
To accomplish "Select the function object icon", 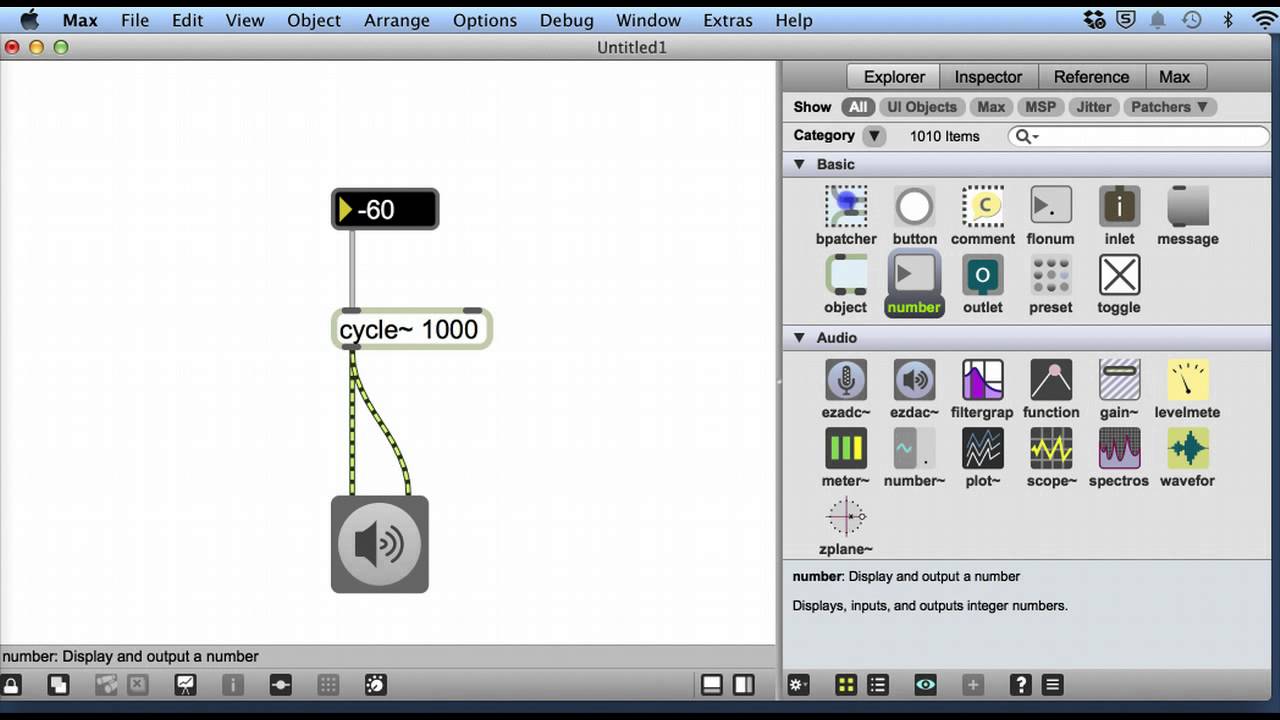I will (x=1051, y=380).
